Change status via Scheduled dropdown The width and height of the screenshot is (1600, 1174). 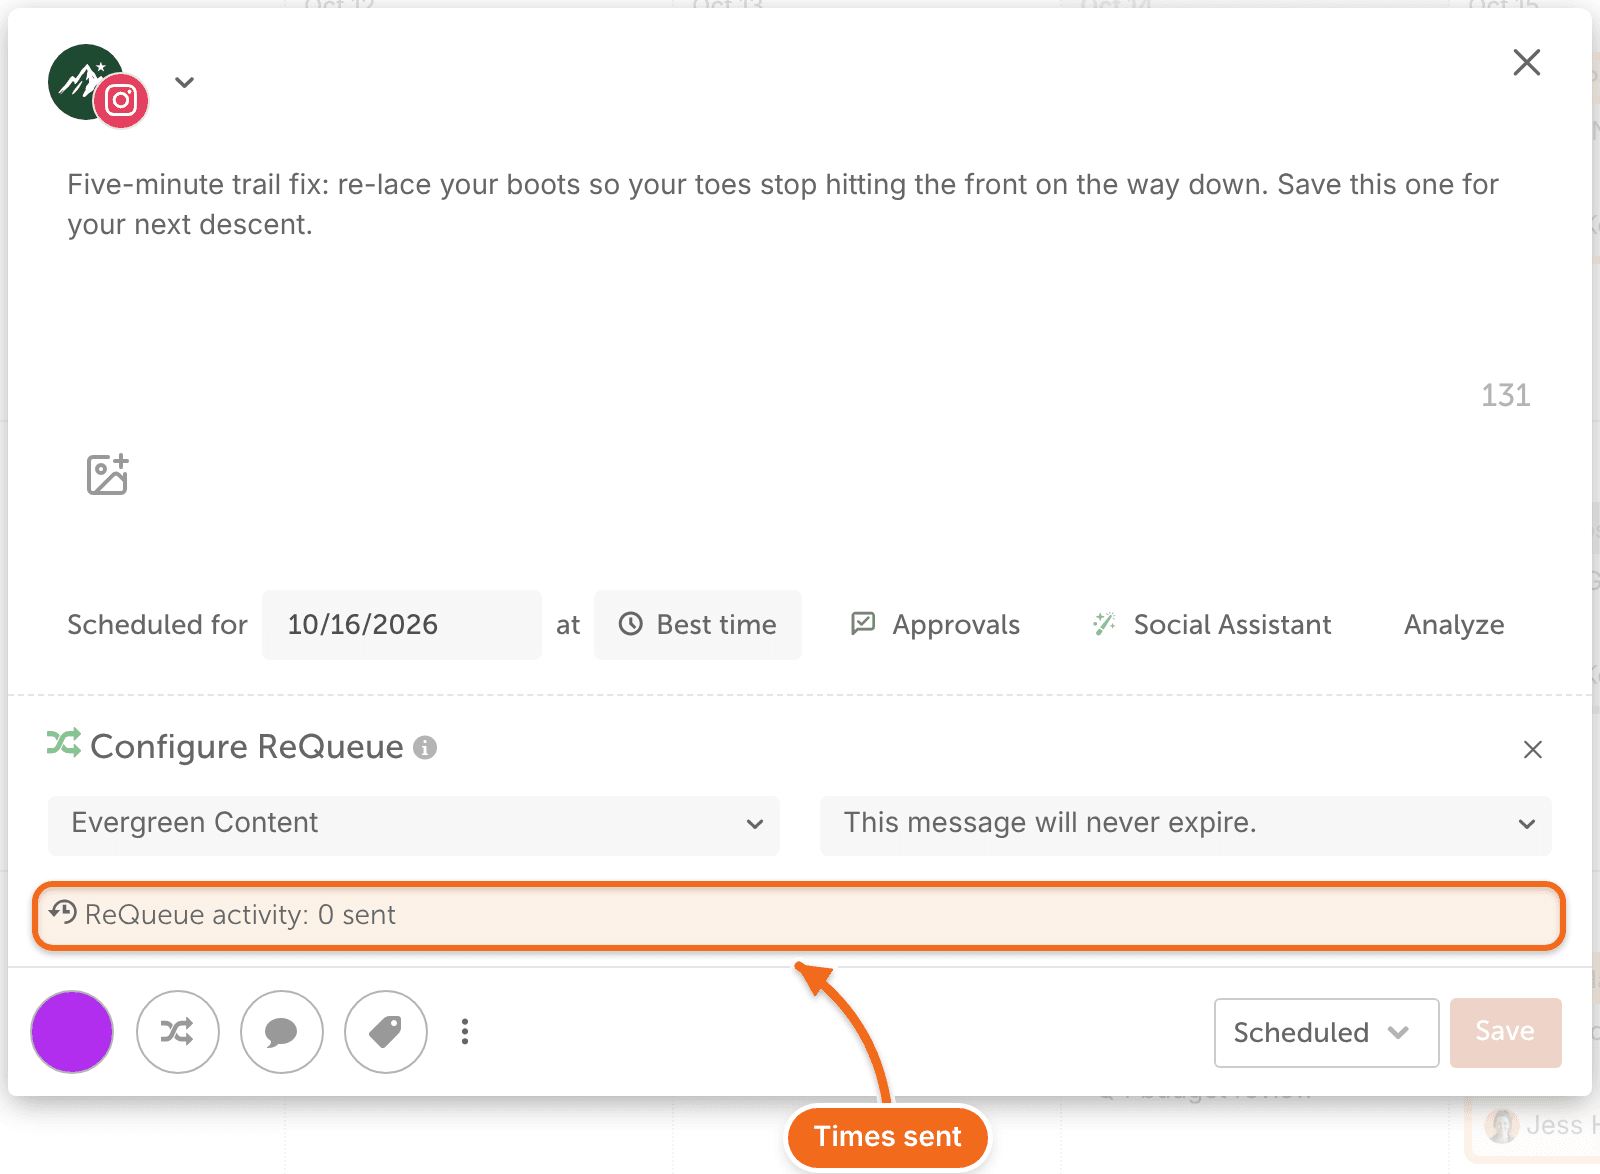[x=1326, y=1033]
